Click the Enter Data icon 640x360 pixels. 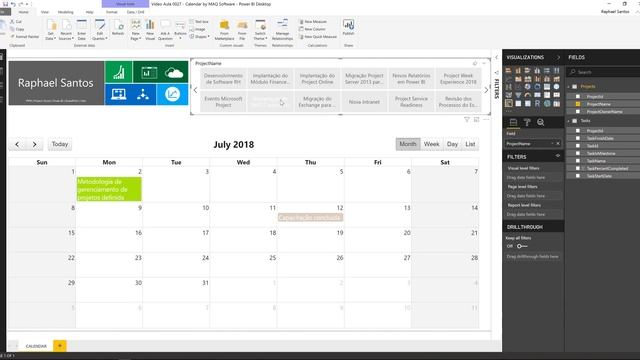coord(82,30)
